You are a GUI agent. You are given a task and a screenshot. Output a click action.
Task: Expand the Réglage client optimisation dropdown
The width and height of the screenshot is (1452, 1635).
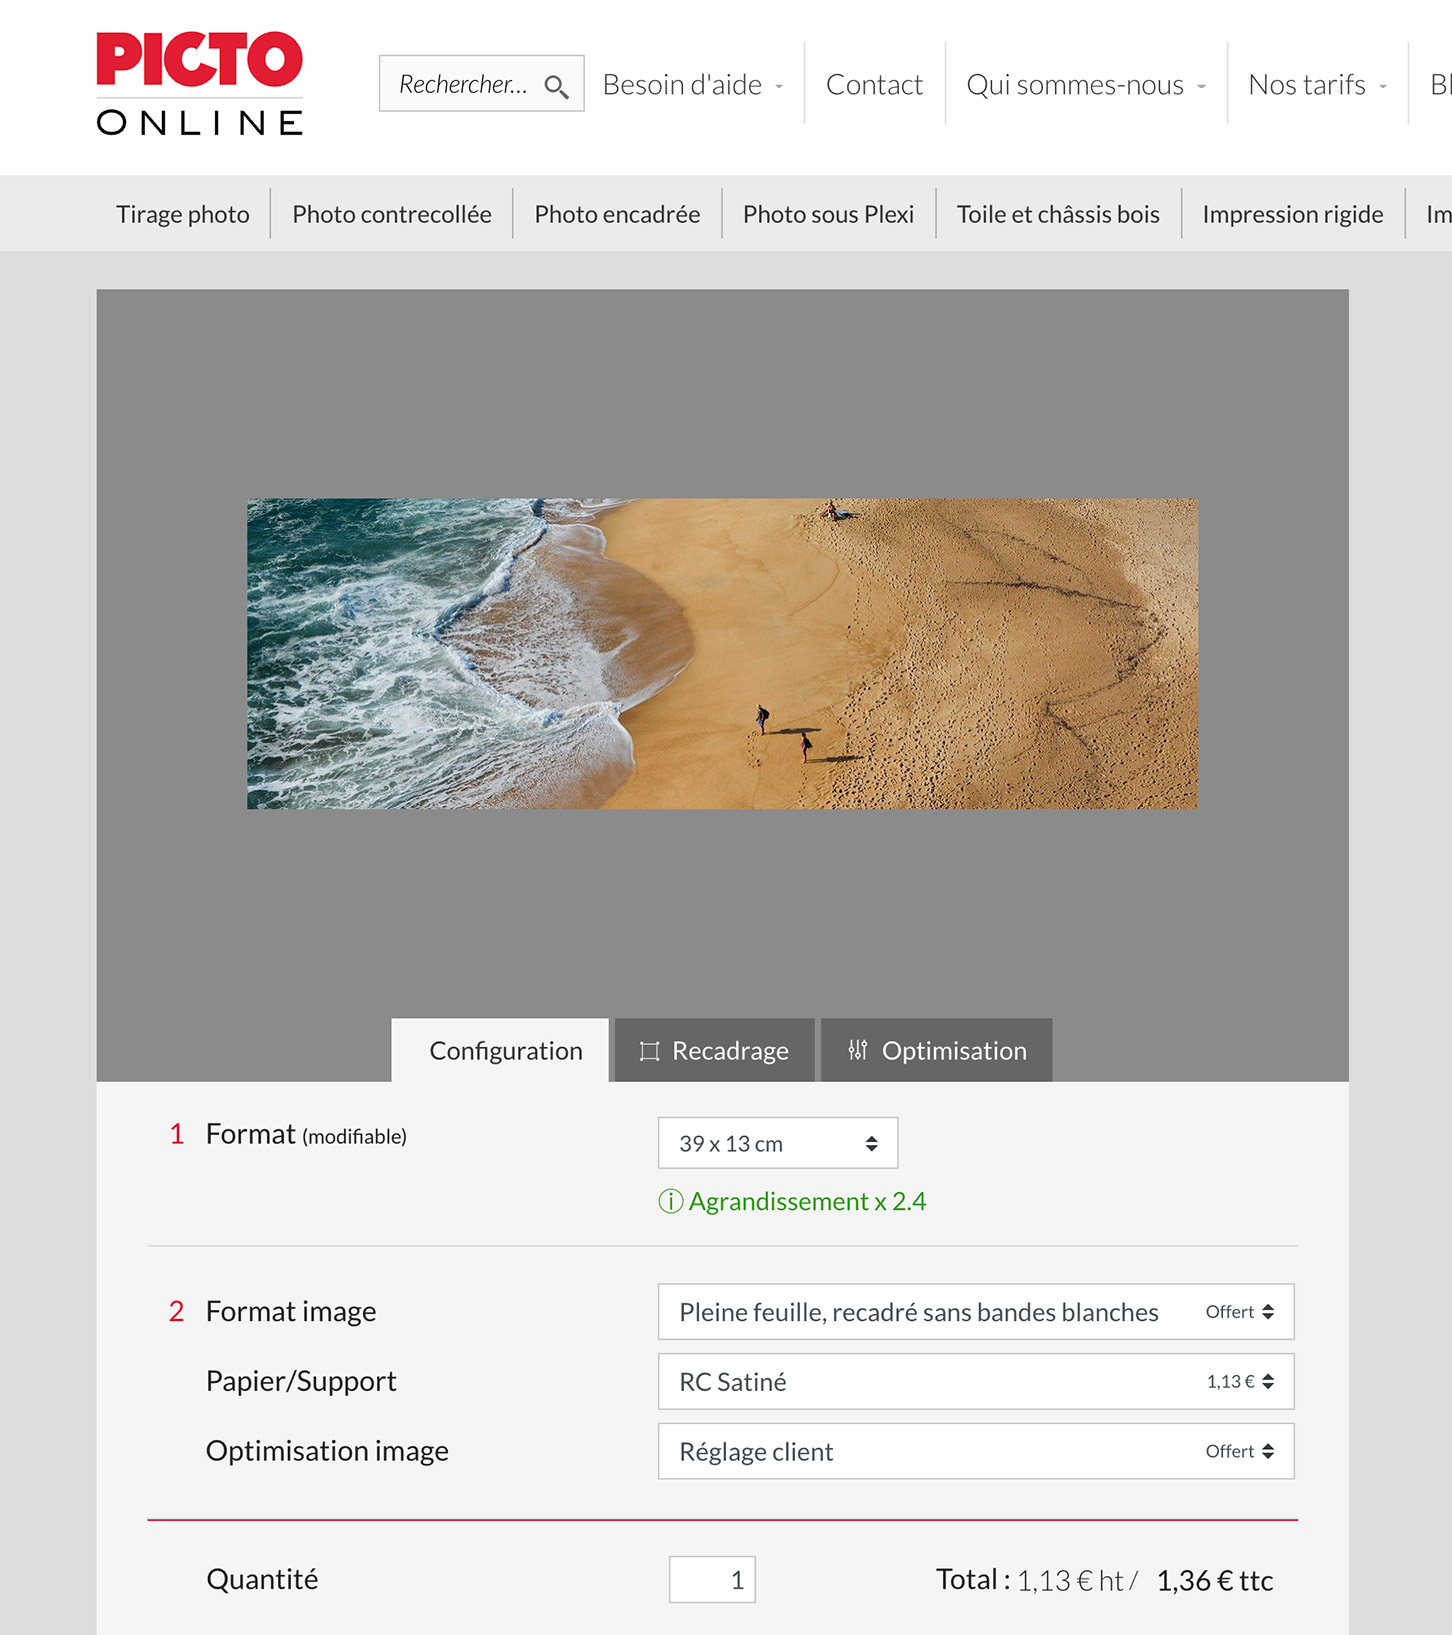pyautogui.click(x=975, y=1451)
